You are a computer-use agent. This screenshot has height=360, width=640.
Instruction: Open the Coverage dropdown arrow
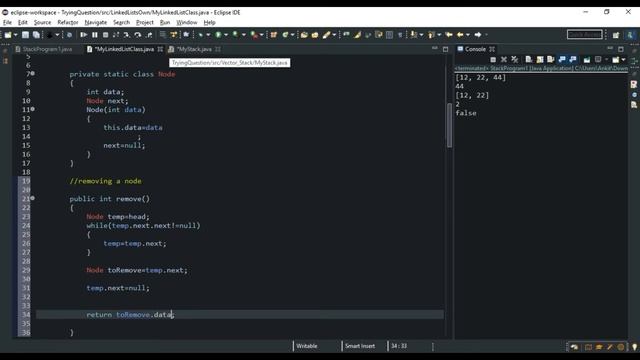[x=244, y=35]
